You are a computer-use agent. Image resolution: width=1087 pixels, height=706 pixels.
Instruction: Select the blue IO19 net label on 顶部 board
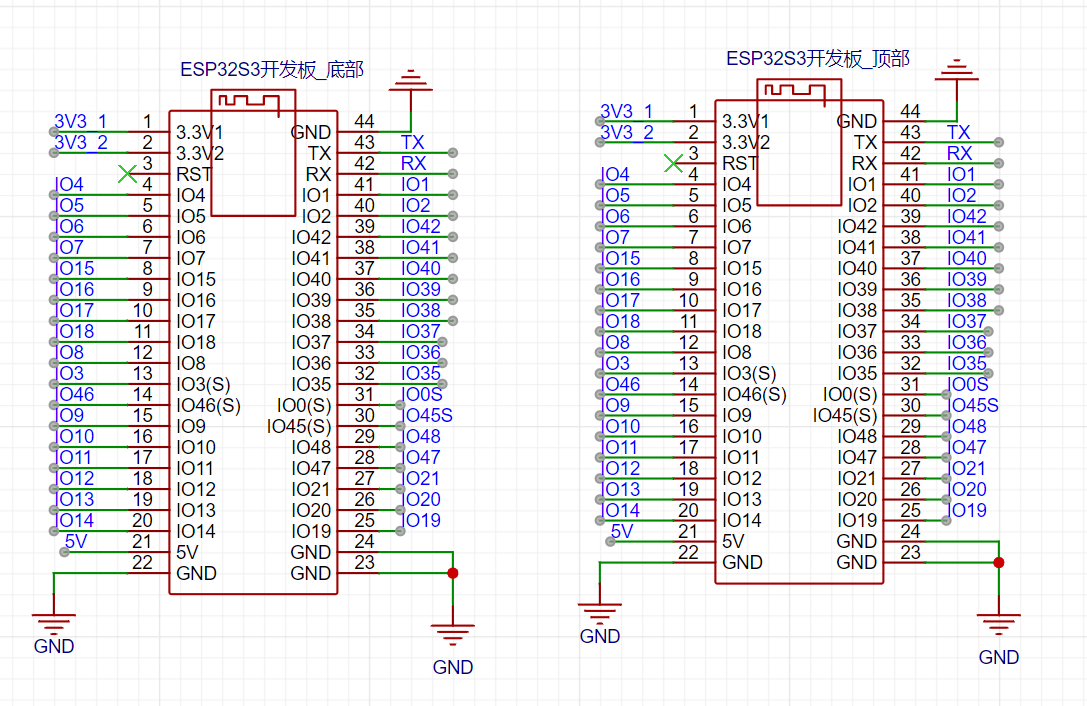pos(968,510)
